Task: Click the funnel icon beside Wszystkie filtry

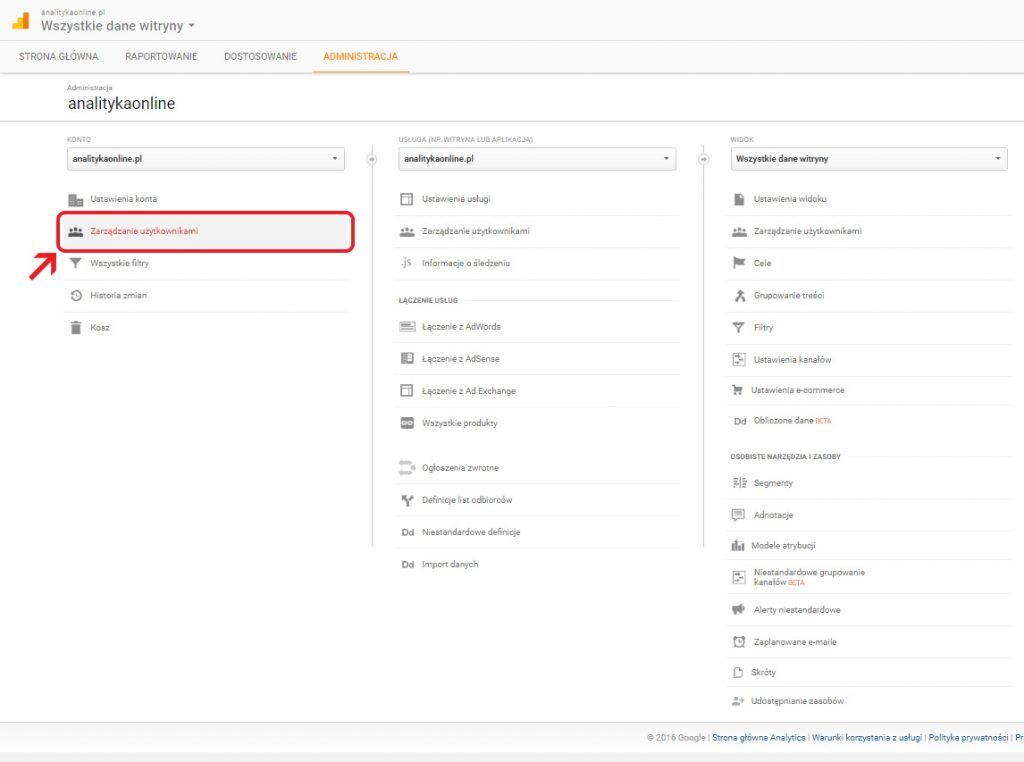Action: (76, 263)
